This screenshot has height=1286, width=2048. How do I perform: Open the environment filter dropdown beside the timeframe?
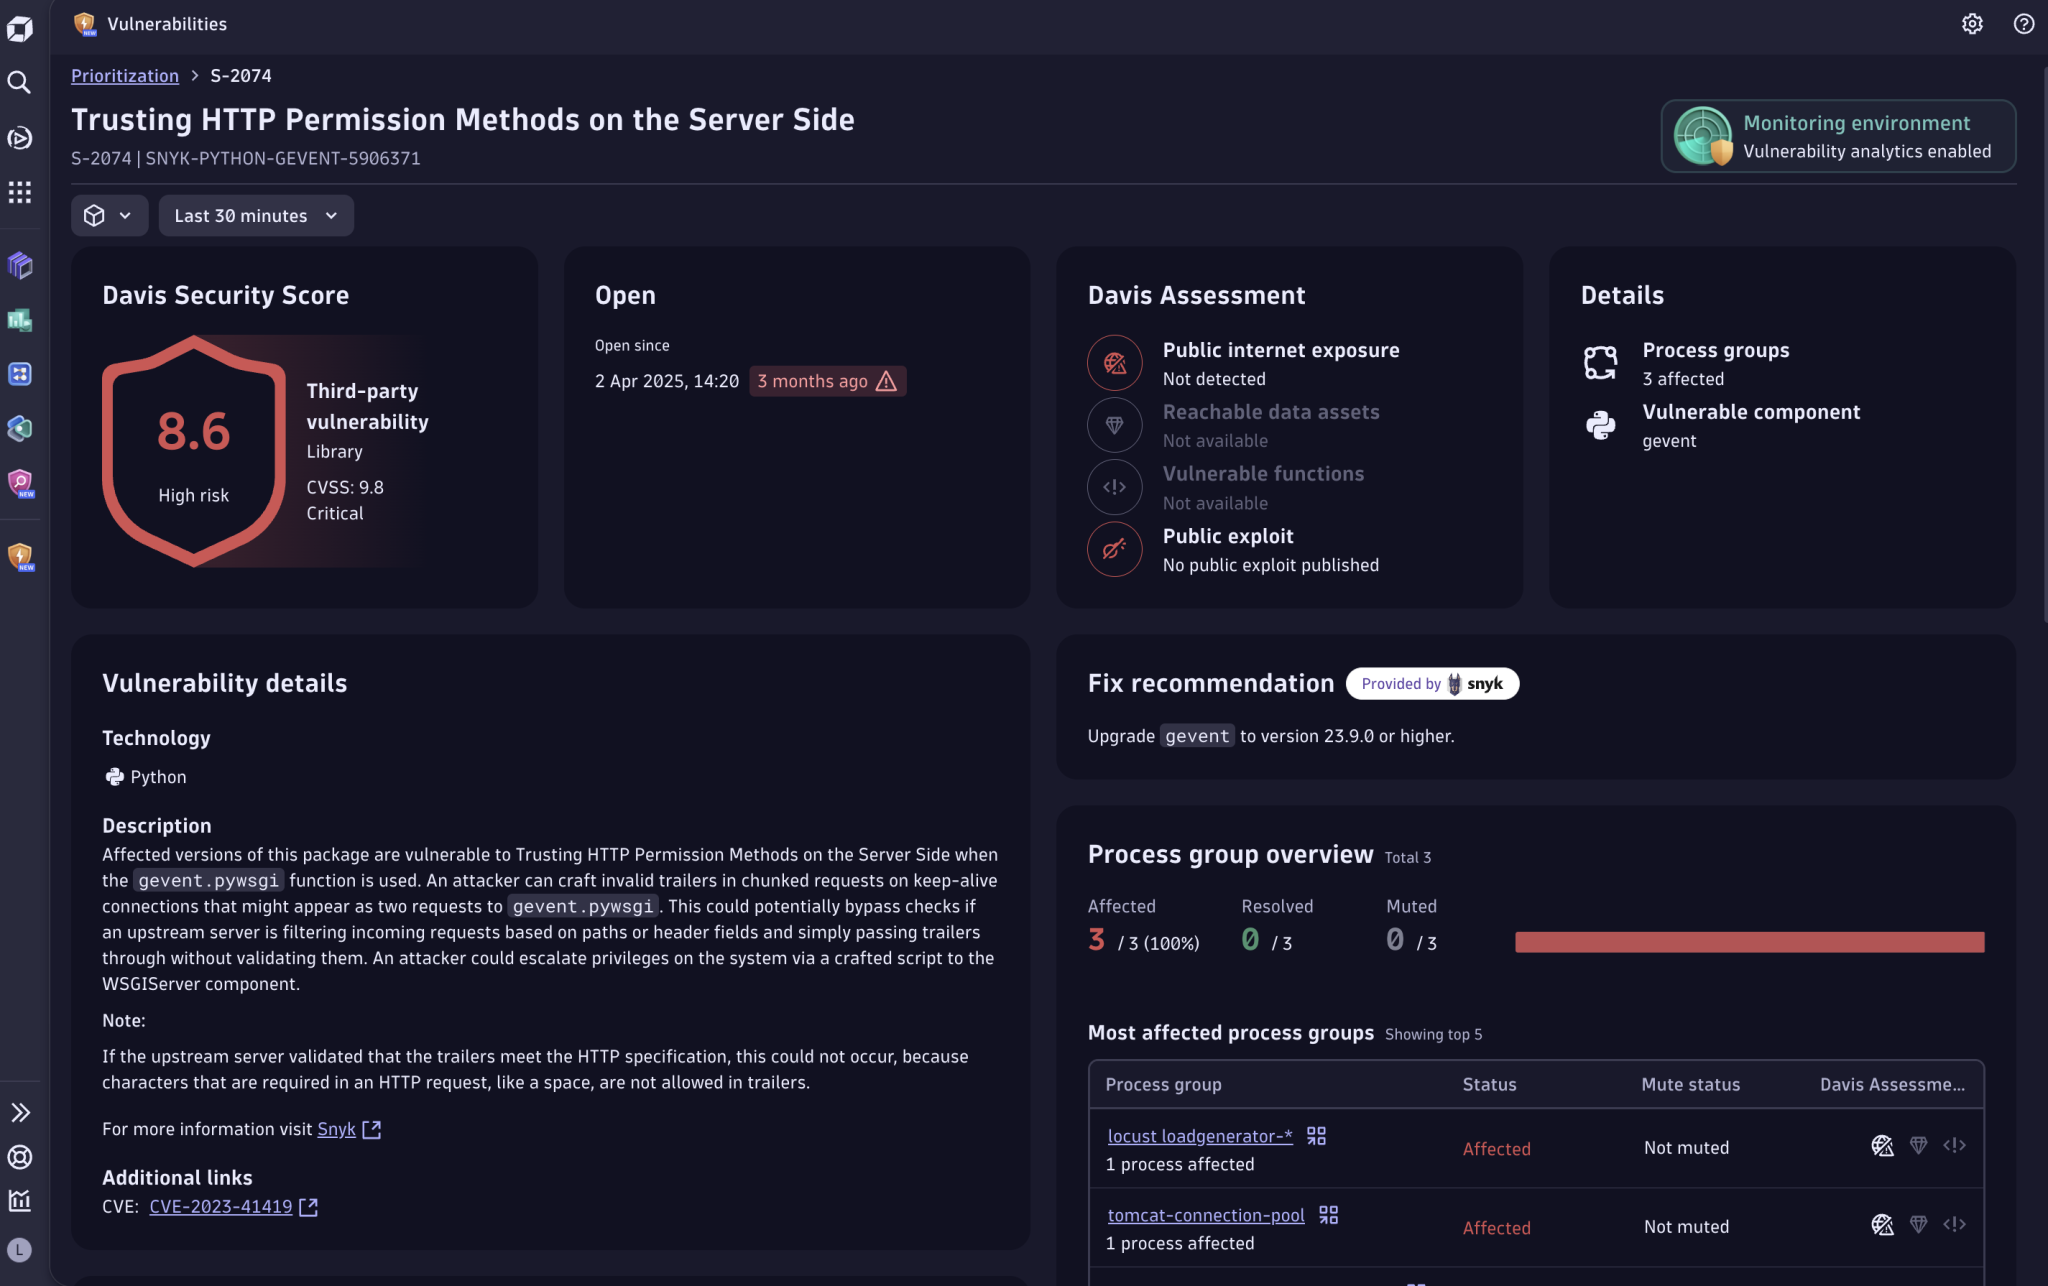pos(109,215)
